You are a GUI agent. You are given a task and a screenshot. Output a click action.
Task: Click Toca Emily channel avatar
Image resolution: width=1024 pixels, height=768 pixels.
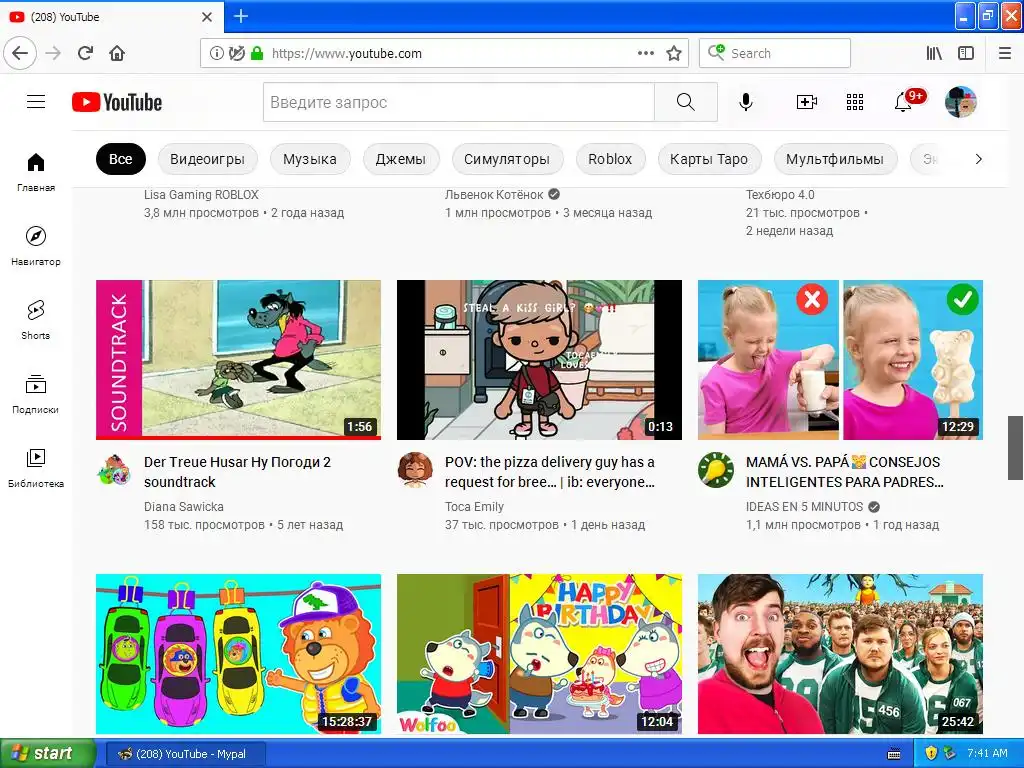pos(415,470)
